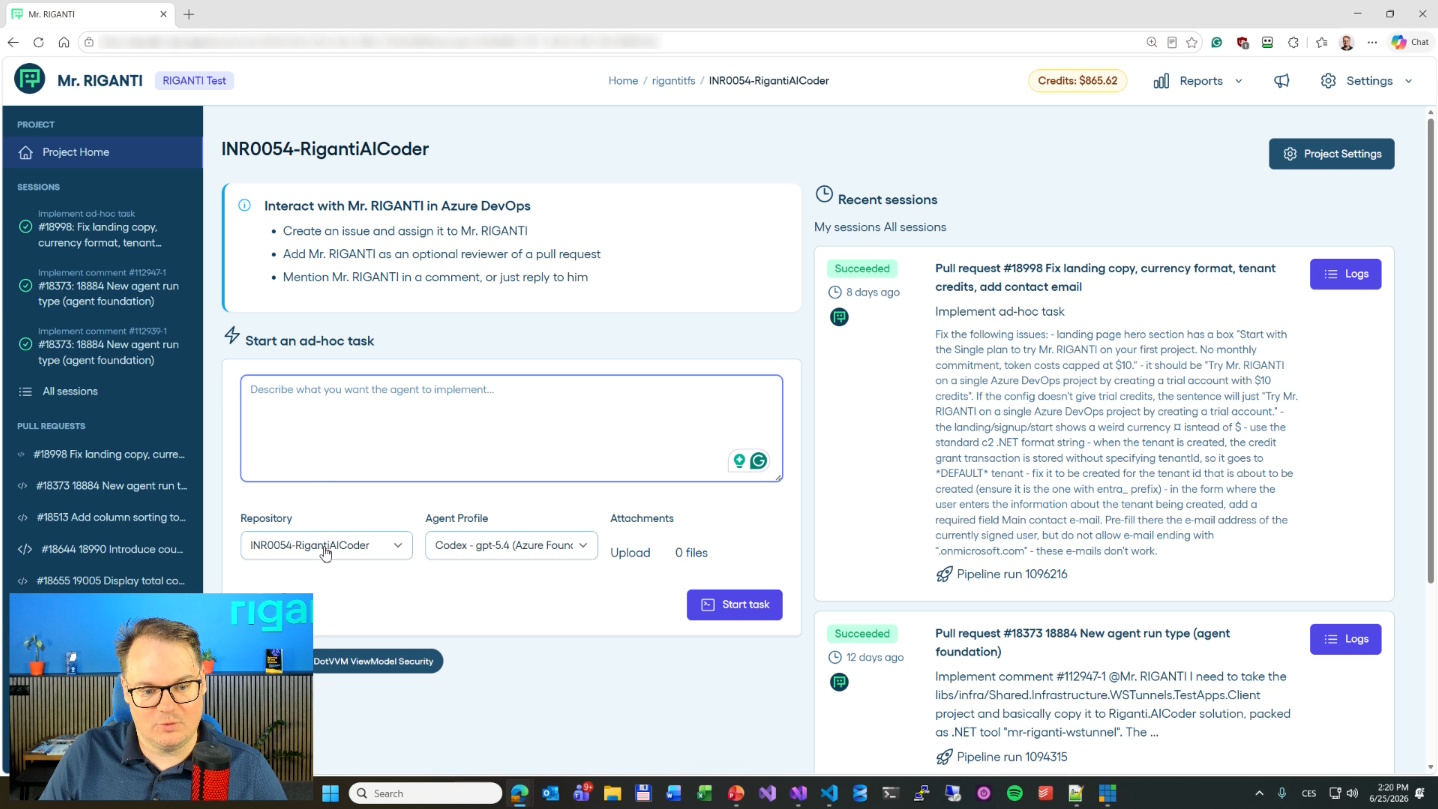Open a new browser tab
1438x809 pixels.
189,14
